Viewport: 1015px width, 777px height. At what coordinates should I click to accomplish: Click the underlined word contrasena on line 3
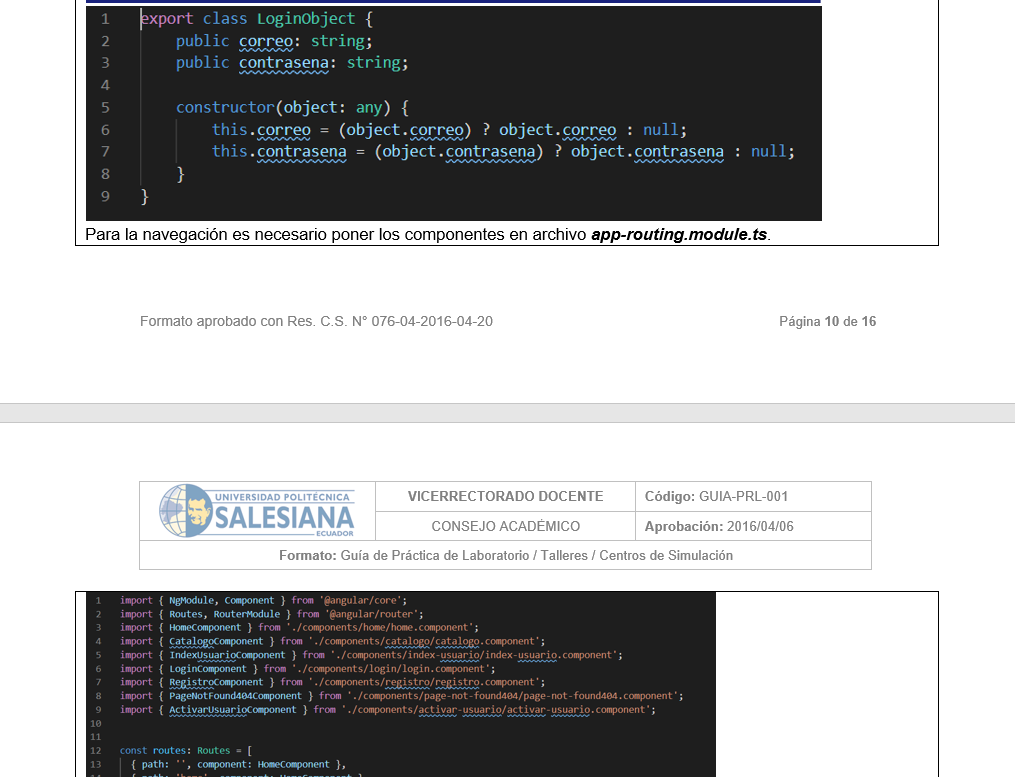284,62
